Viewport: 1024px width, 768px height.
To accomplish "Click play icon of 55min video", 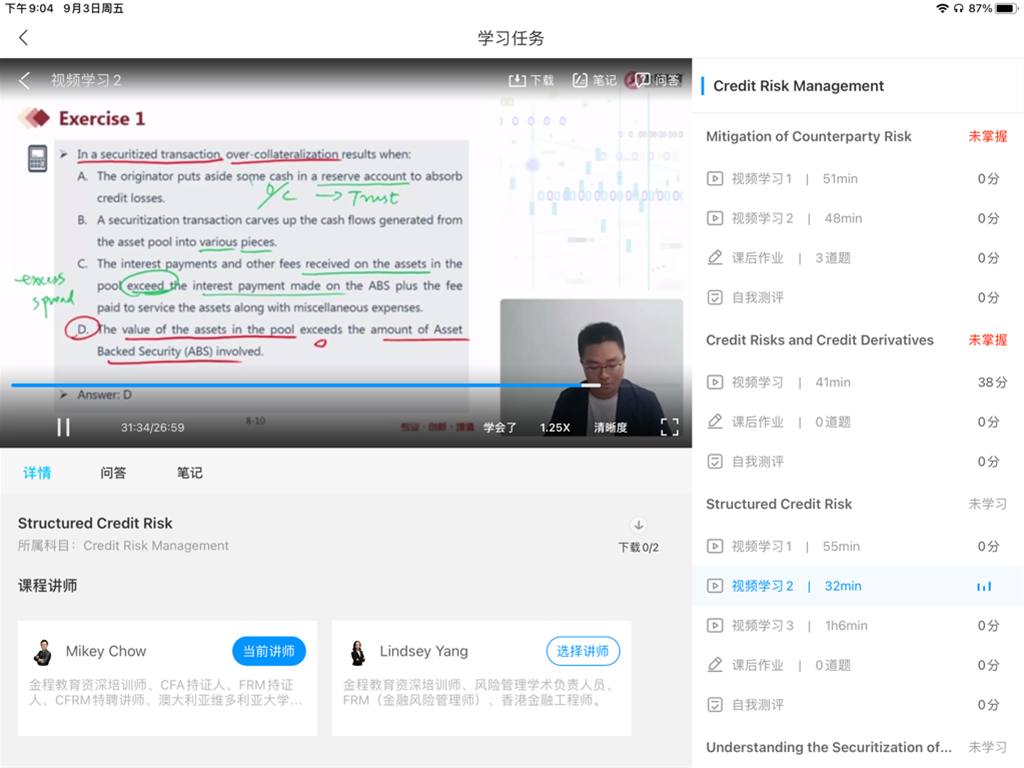I will tap(715, 547).
